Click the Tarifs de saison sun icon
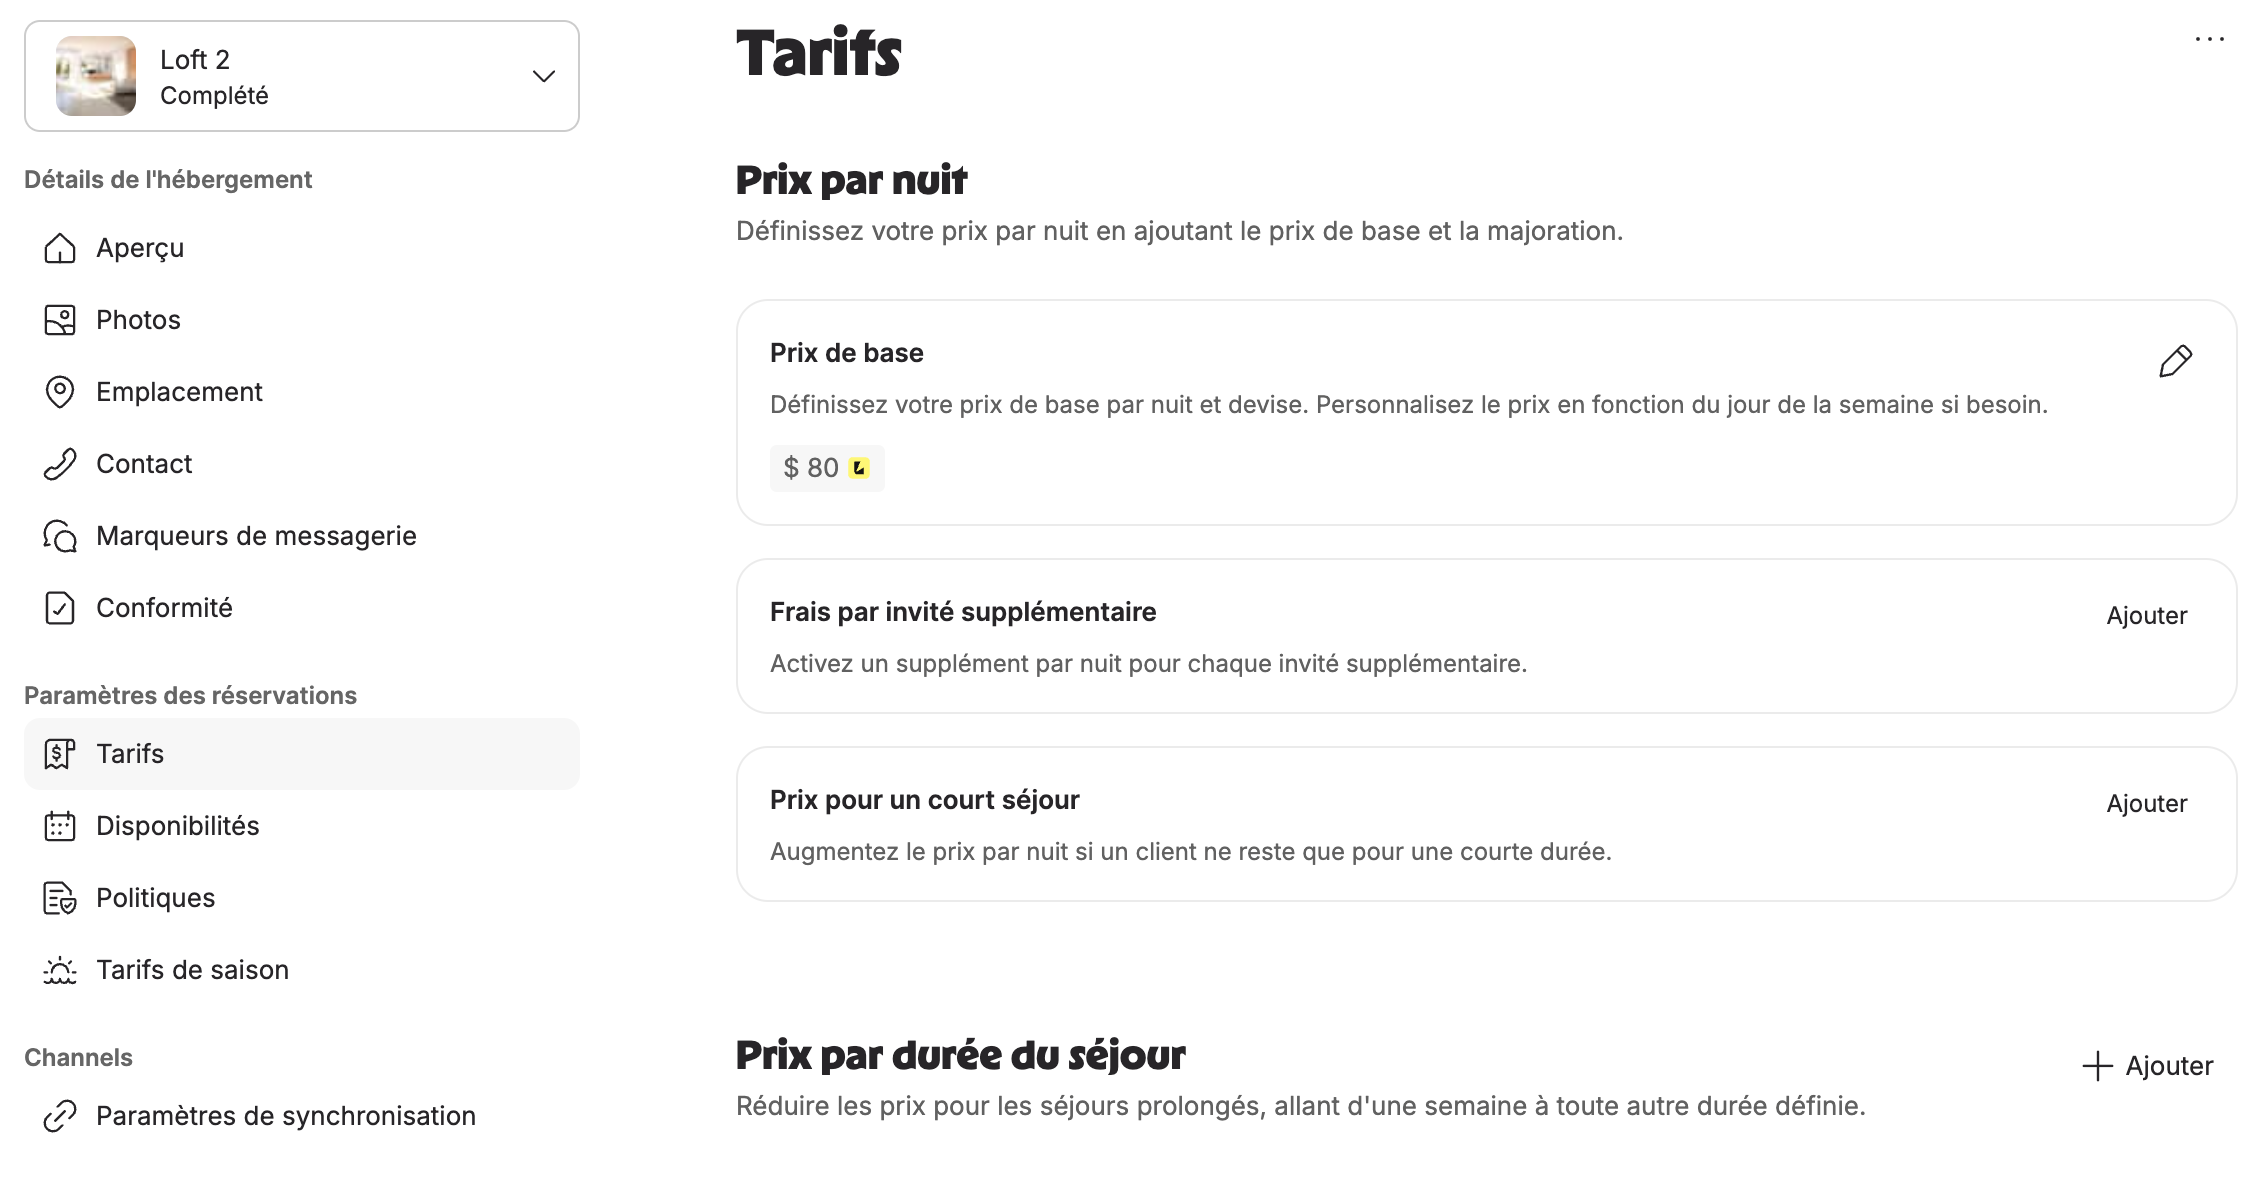2250x1196 pixels. (x=60, y=970)
